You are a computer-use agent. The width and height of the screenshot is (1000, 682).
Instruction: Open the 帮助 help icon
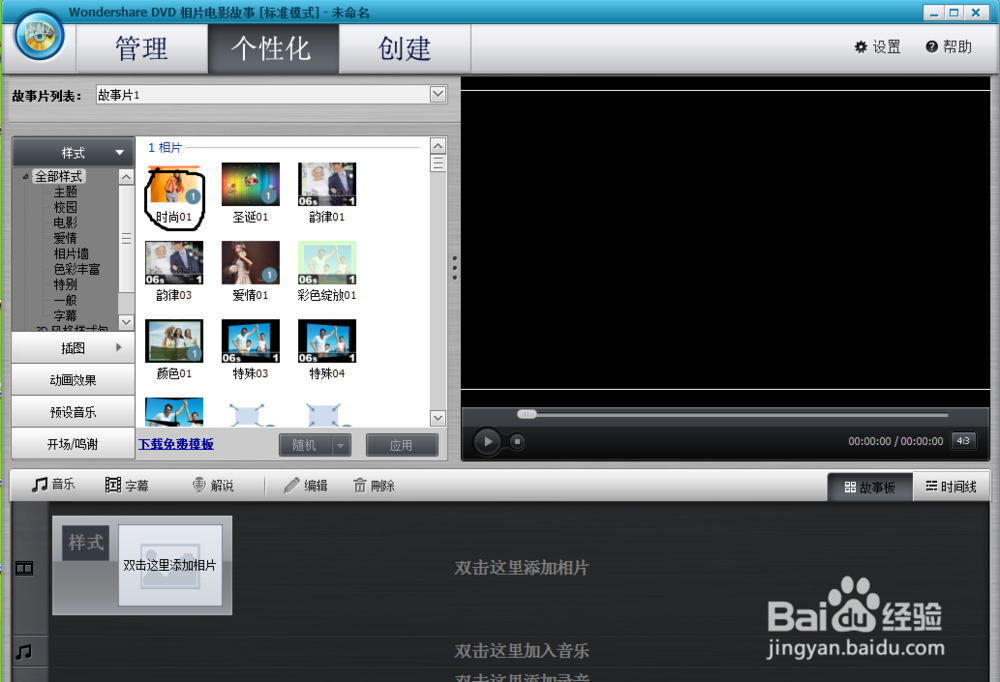(948, 47)
